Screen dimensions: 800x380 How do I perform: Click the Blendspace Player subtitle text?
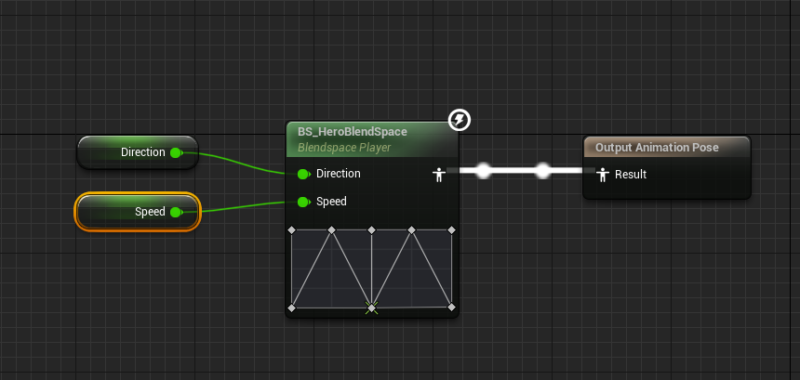pyautogui.click(x=344, y=148)
